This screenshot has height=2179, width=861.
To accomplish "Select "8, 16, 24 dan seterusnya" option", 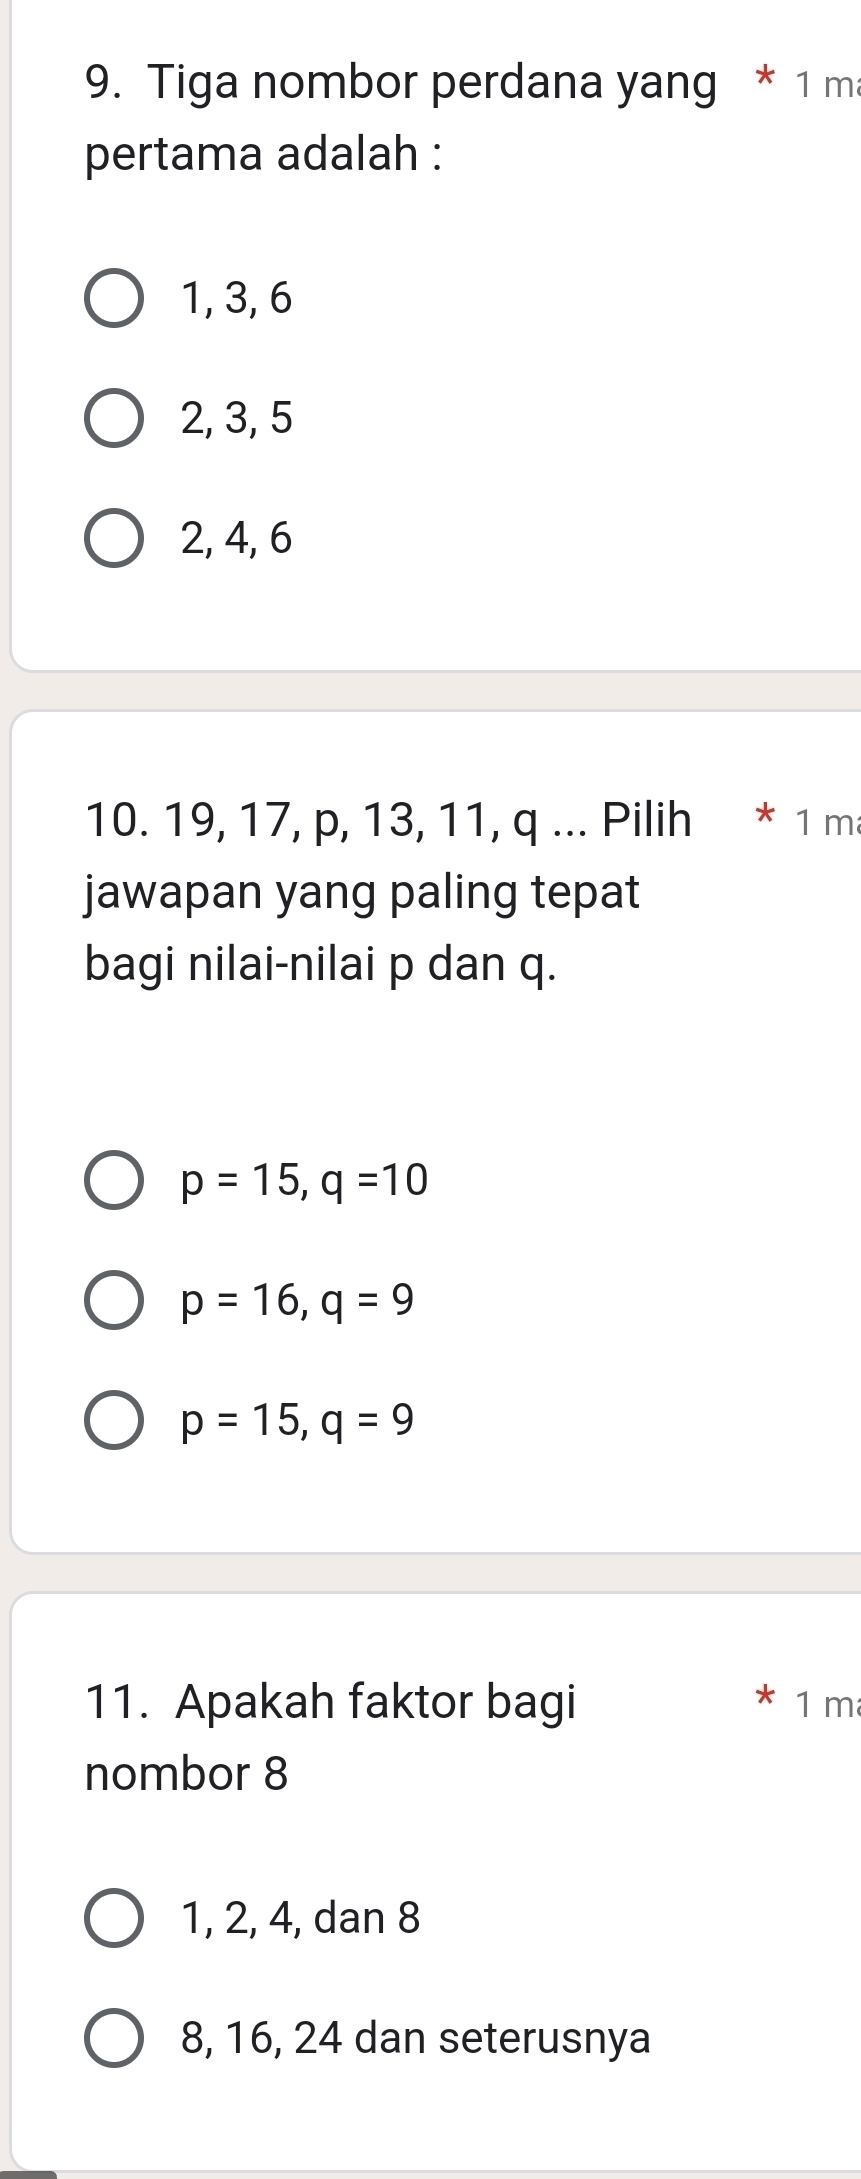I will point(113,2037).
